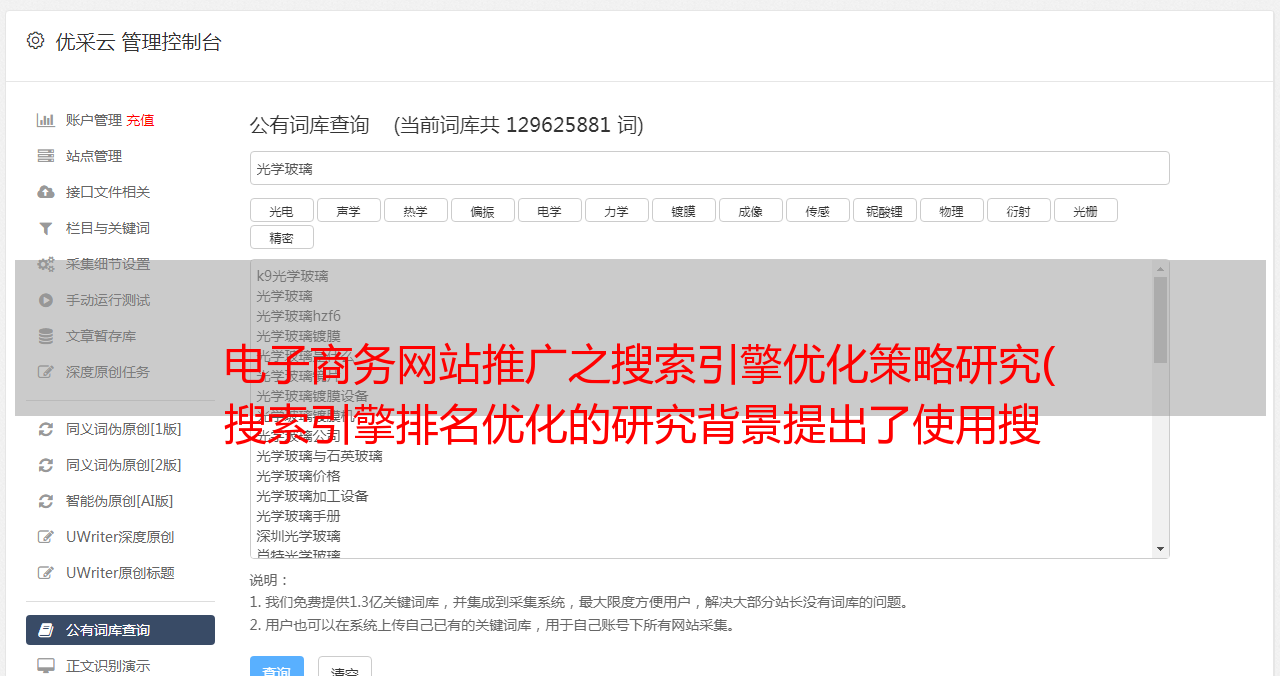Click the 清空 button

point(345,668)
